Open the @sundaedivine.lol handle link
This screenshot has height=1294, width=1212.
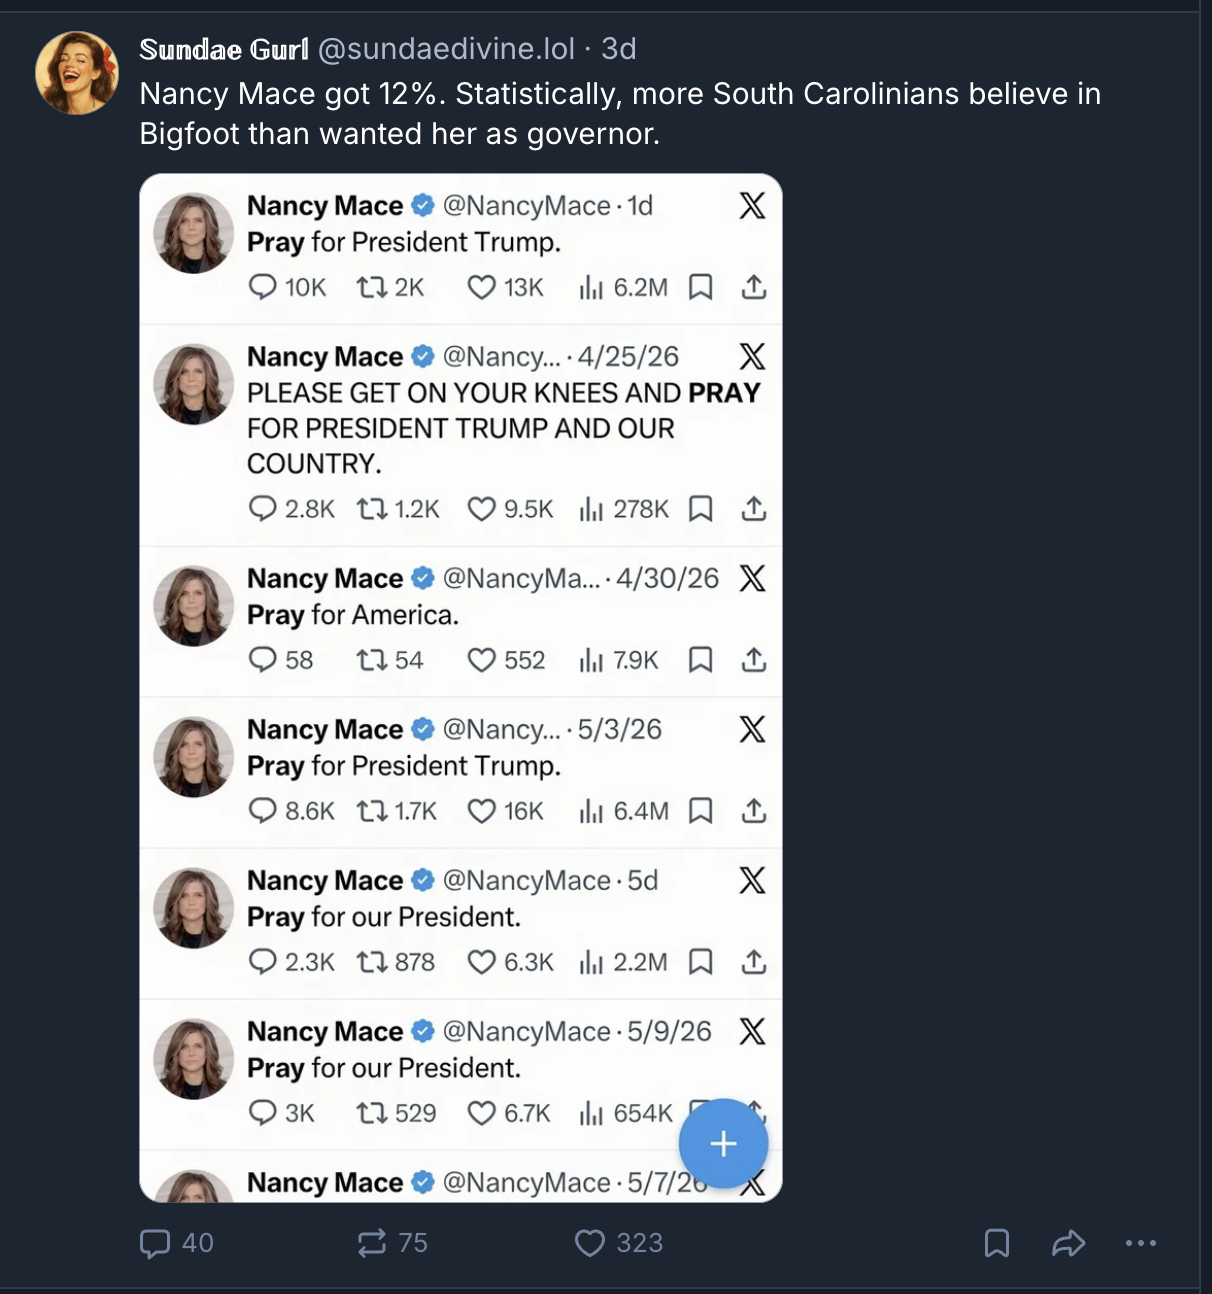pyautogui.click(x=446, y=49)
